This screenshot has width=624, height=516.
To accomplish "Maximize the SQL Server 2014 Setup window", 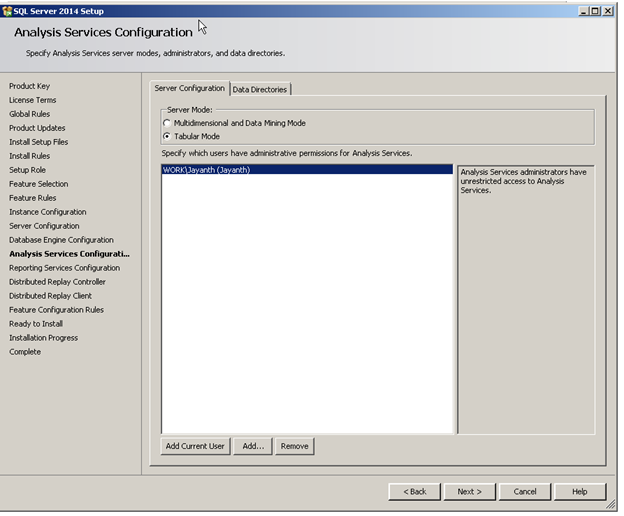I will [595, 11].
